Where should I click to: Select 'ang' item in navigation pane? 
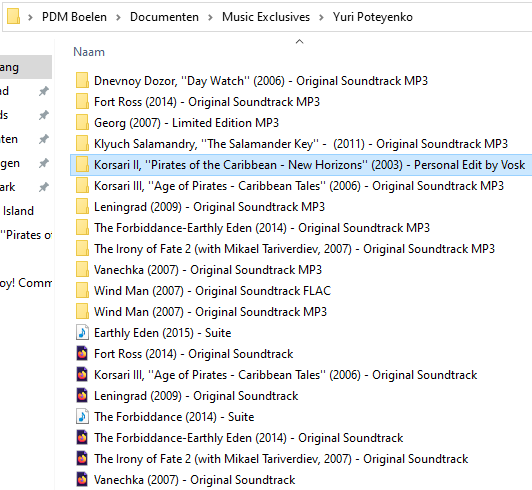click(26, 67)
